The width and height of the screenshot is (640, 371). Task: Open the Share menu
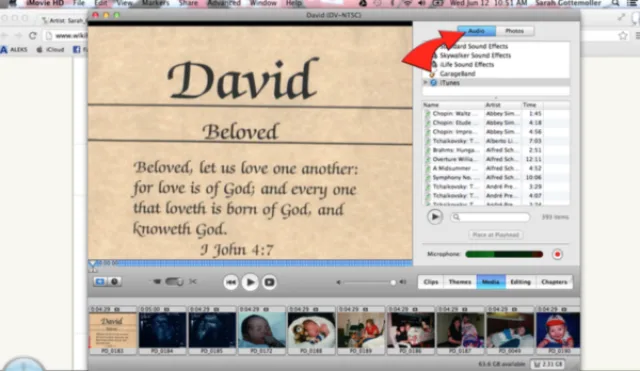pyautogui.click(x=188, y=3)
